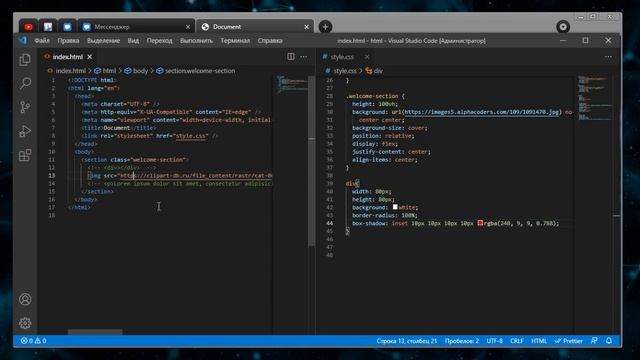Change indentation via Пробелов: 2

click(462, 341)
